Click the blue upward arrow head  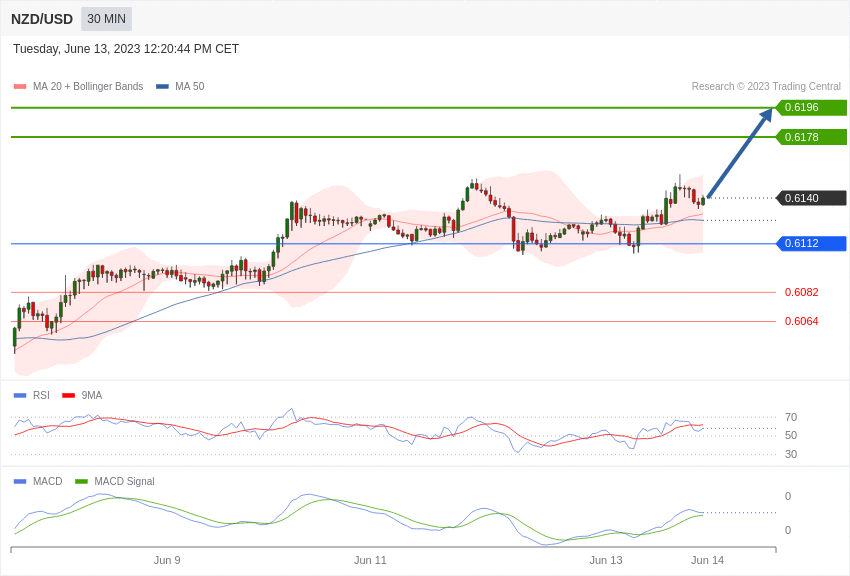(x=766, y=115)
